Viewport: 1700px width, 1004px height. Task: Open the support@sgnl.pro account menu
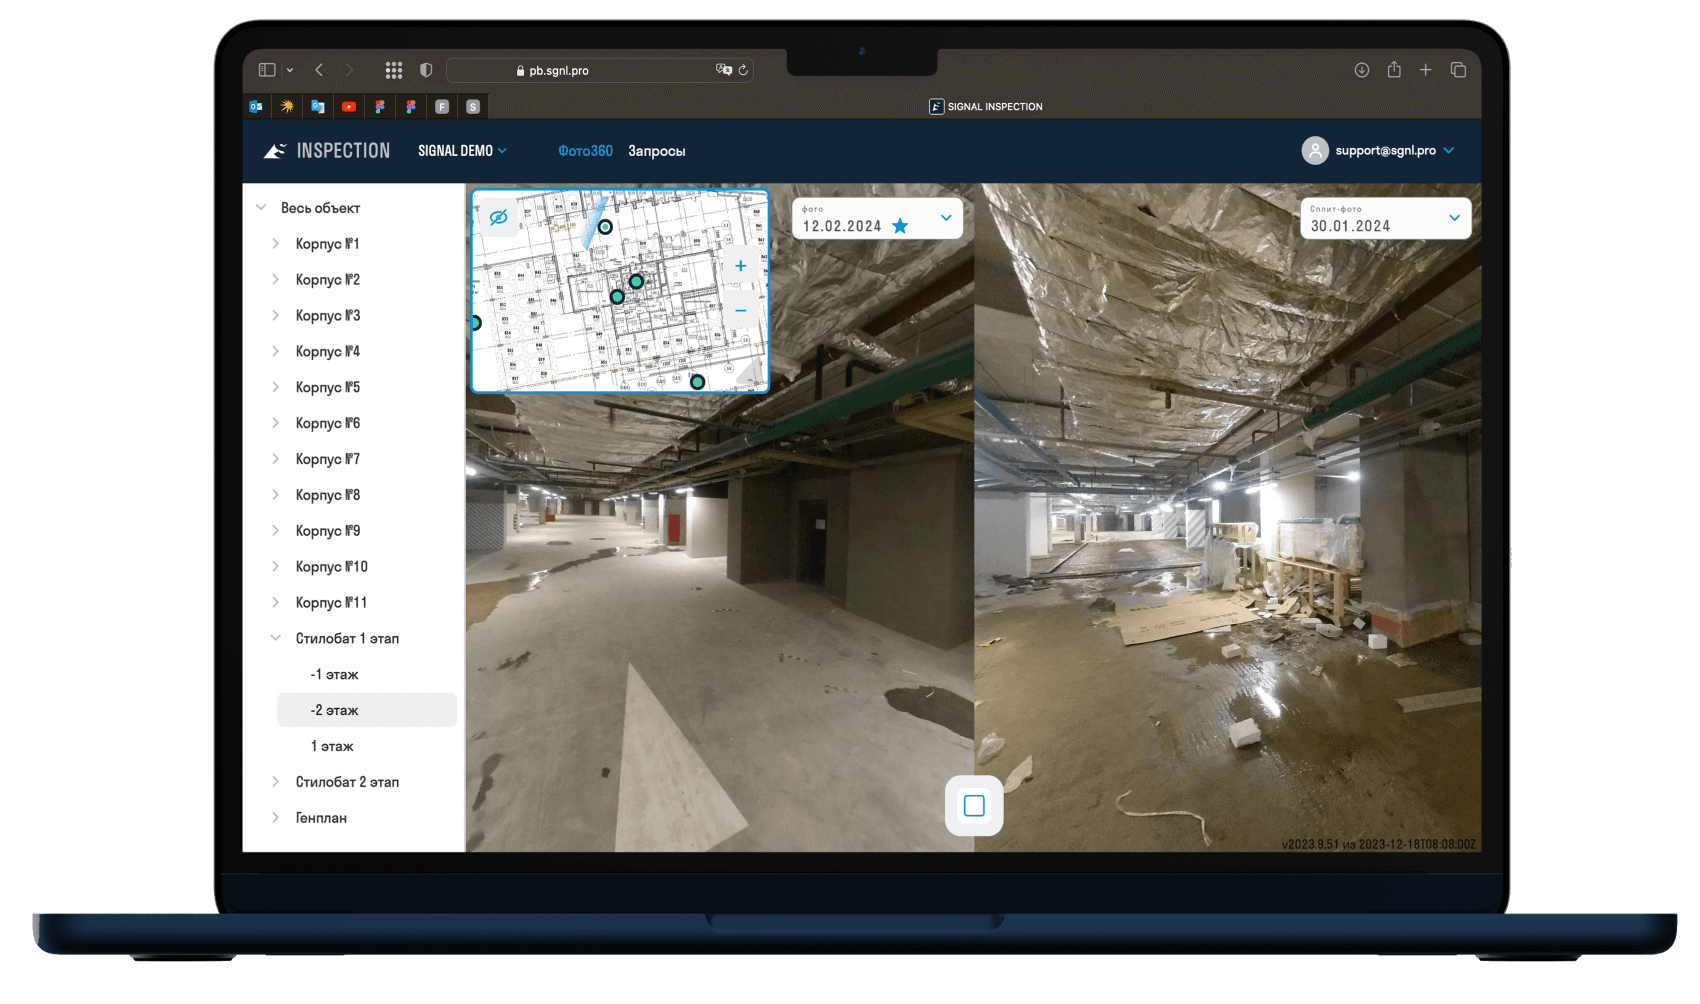point(1377,151)
